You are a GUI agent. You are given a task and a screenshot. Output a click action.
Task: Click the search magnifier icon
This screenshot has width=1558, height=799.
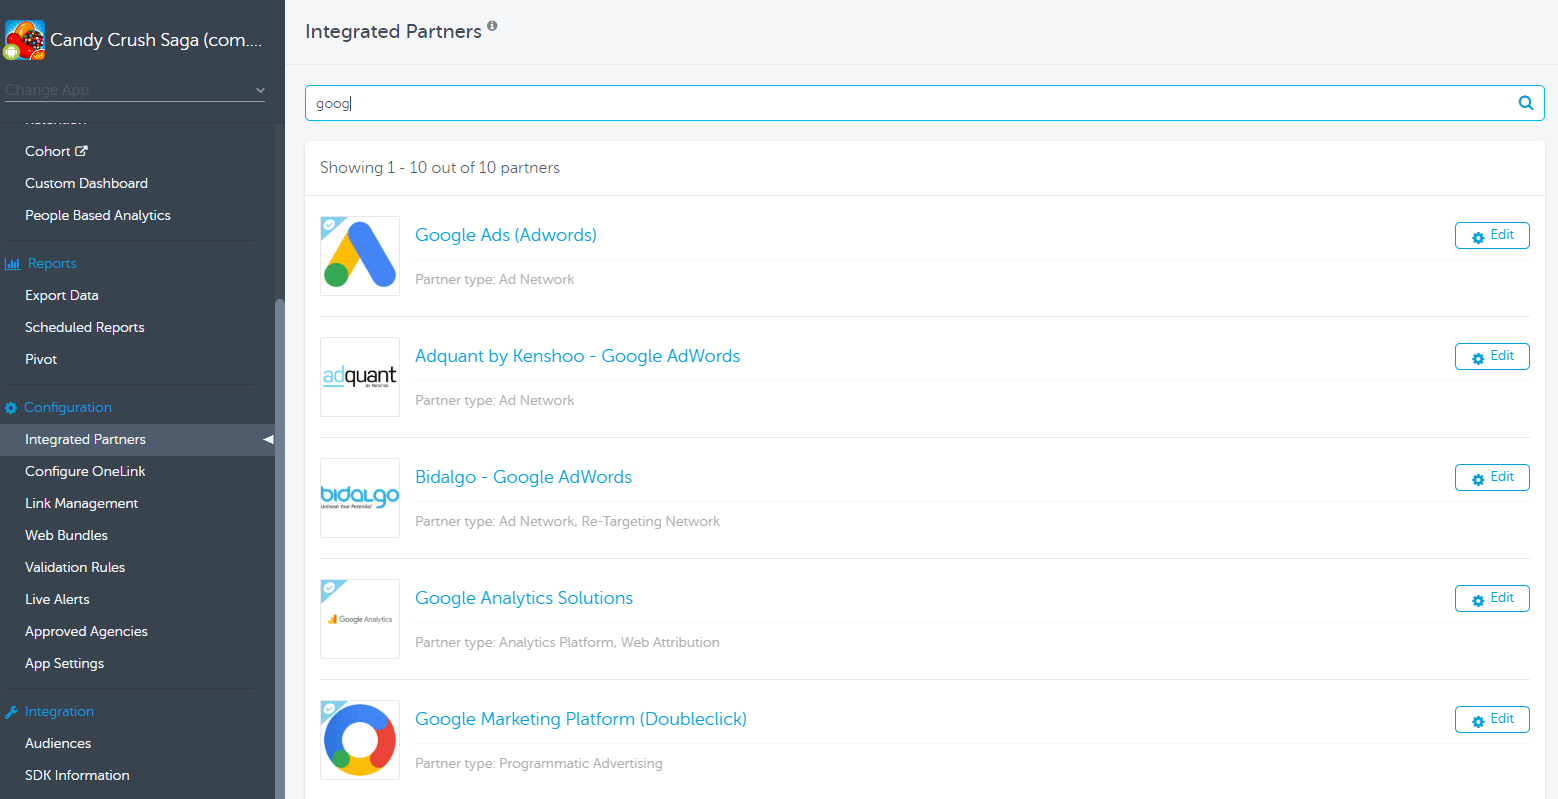[x=1525, y=103]
